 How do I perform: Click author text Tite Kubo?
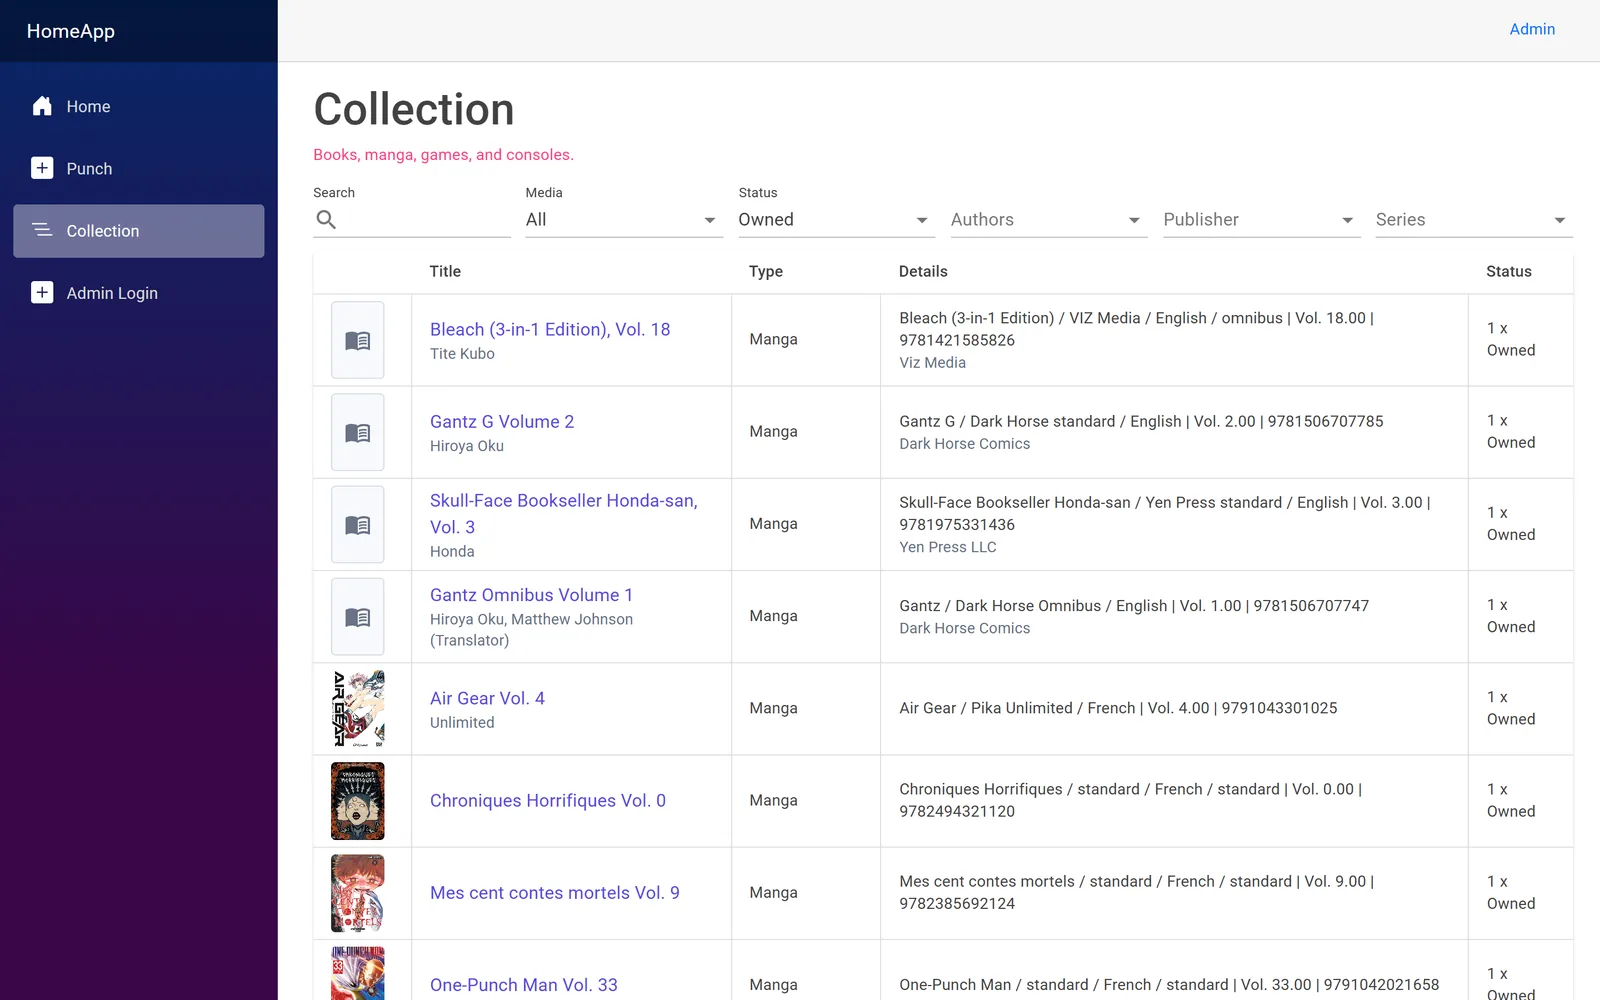[x=462, y=354]
